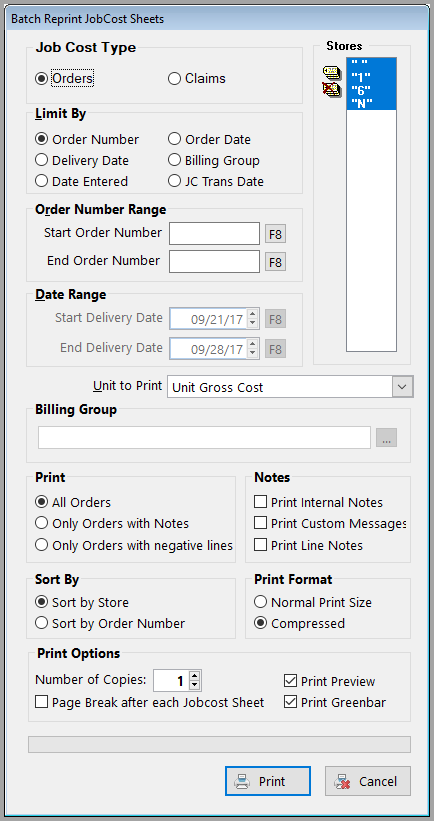
Task: Decrease Number of Copies with down arrow
Action: point(194,685)
